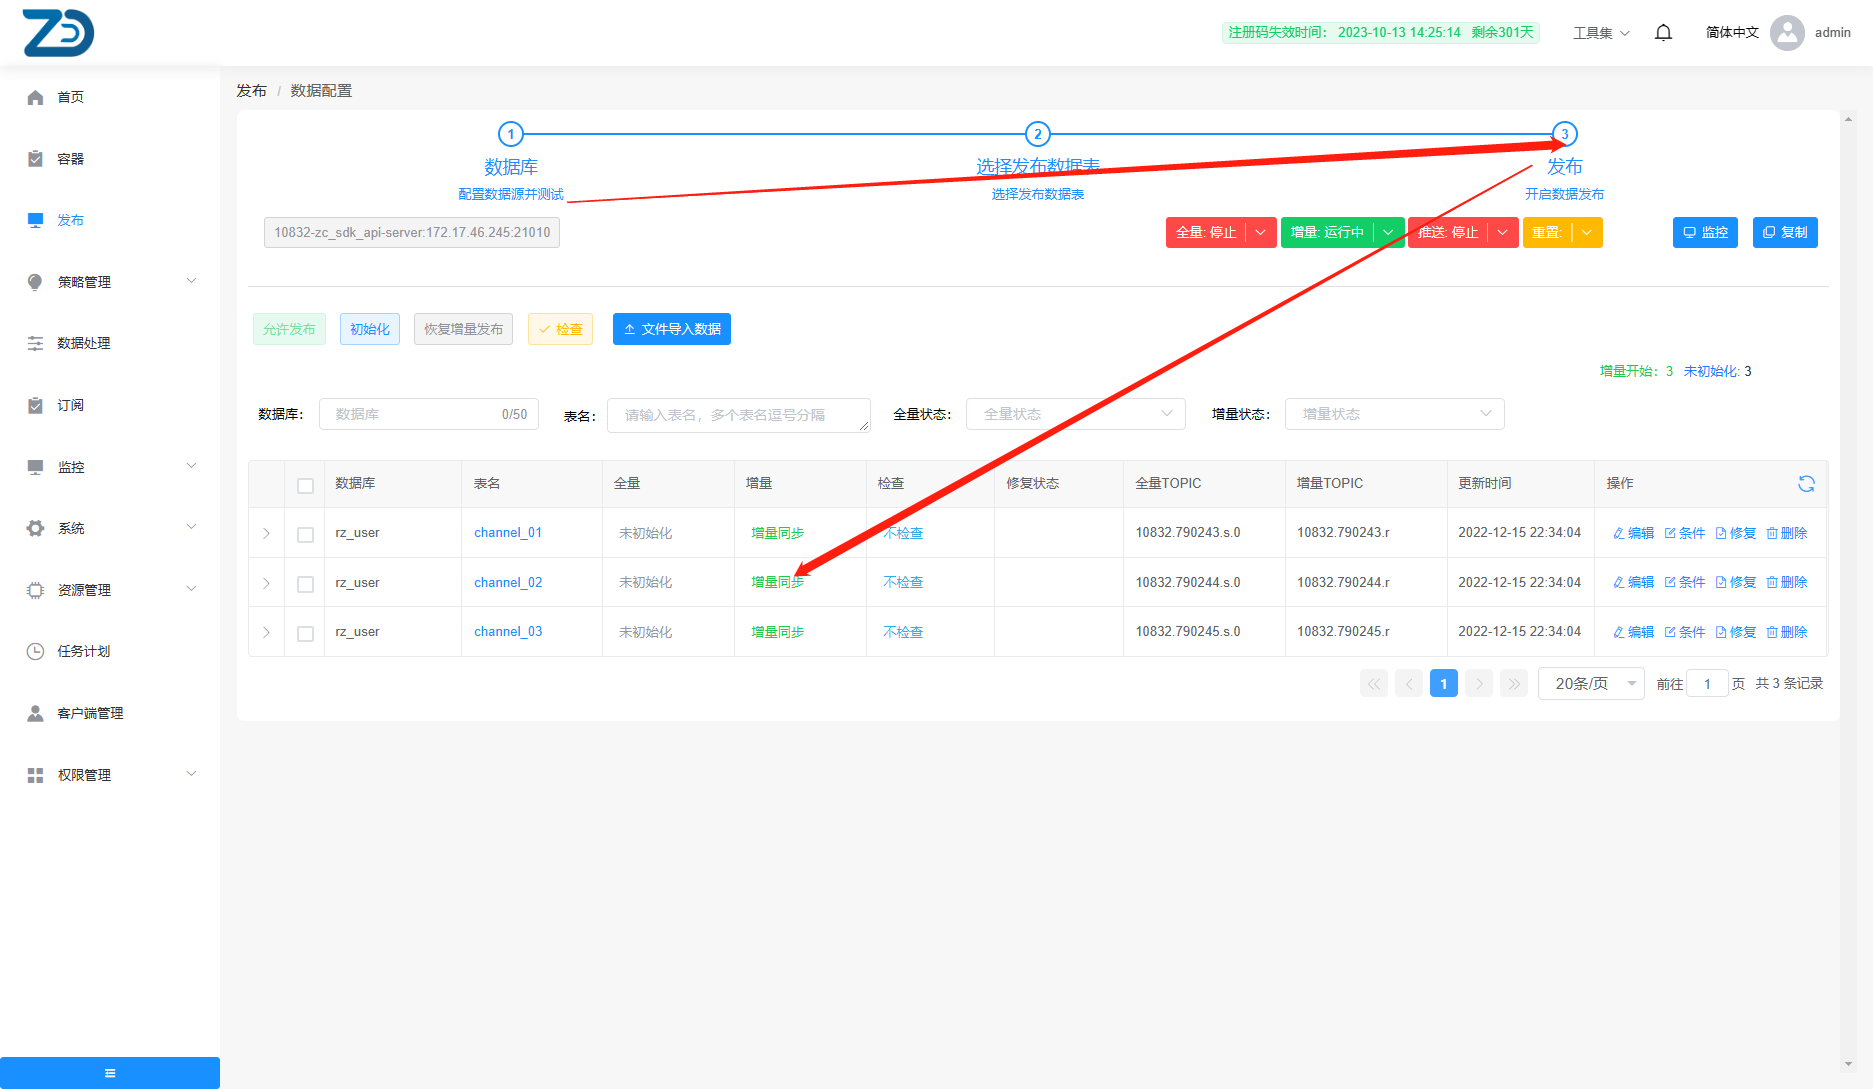The image size is (1873, 1089).
Task: Go to step 2 选择发布数据表
Action: point(1037,135)
